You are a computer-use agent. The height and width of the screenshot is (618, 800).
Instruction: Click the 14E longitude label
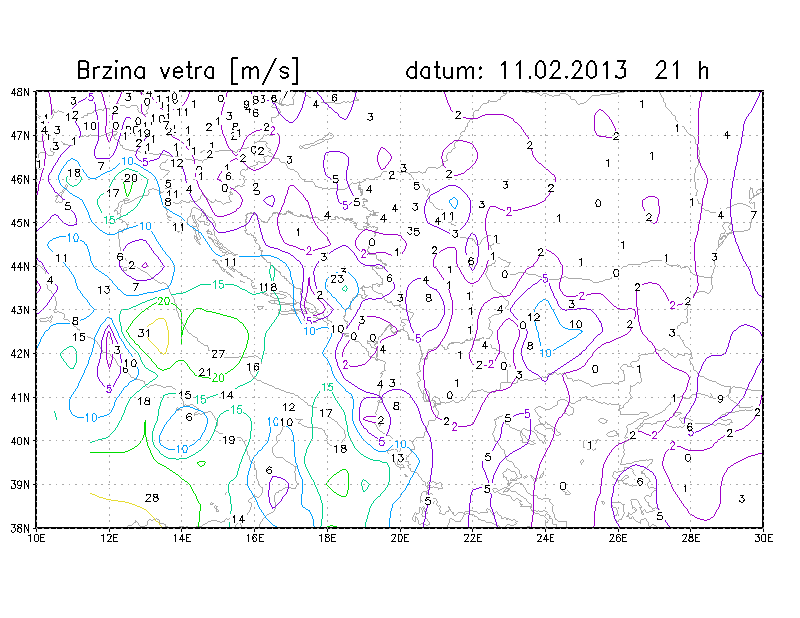(x=182, y=538)
